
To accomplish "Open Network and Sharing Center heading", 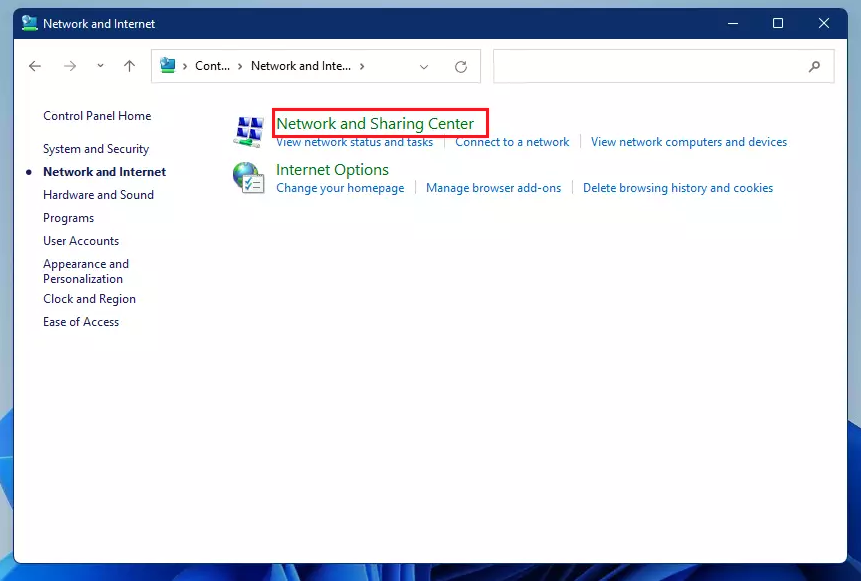I will [375, 124].
